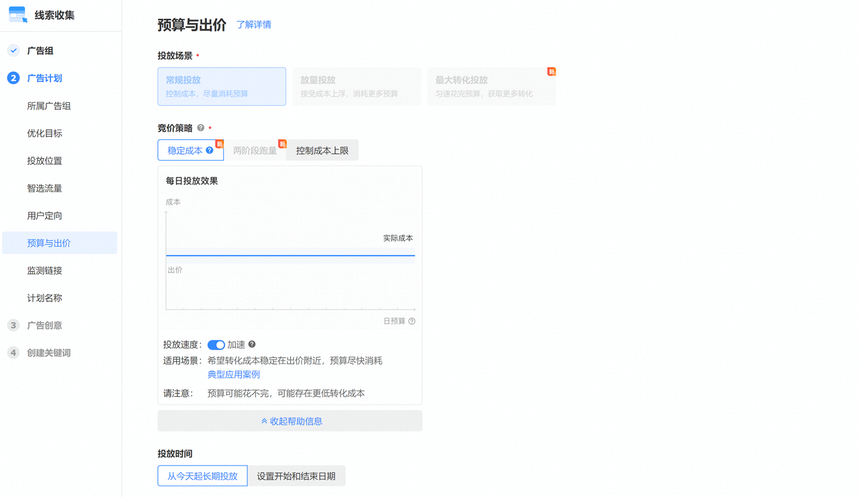The height and width of the screenshot is (497, 860).
Task: Select the 常规投放 scenario option
Action: [221, 86]
